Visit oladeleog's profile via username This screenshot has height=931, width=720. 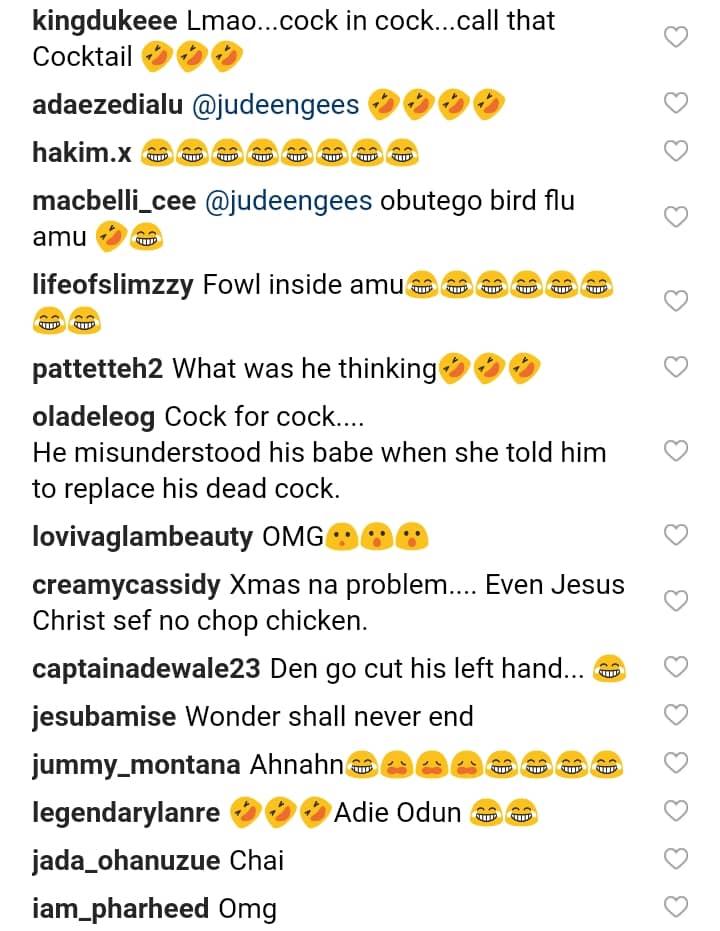coord(93,416)
